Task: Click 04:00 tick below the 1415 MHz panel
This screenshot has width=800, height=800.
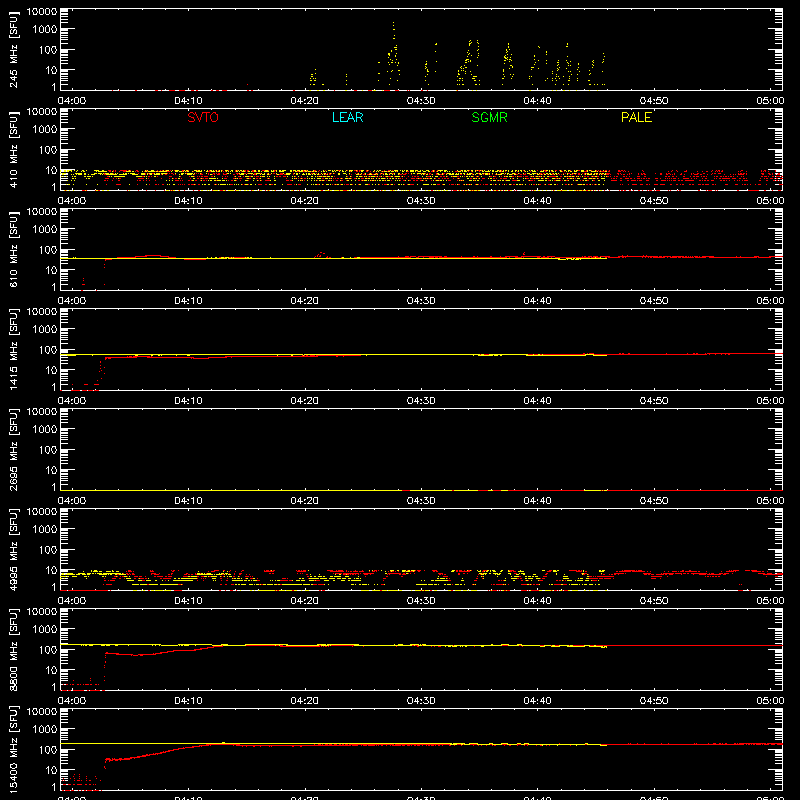Action: click(71, 401)
